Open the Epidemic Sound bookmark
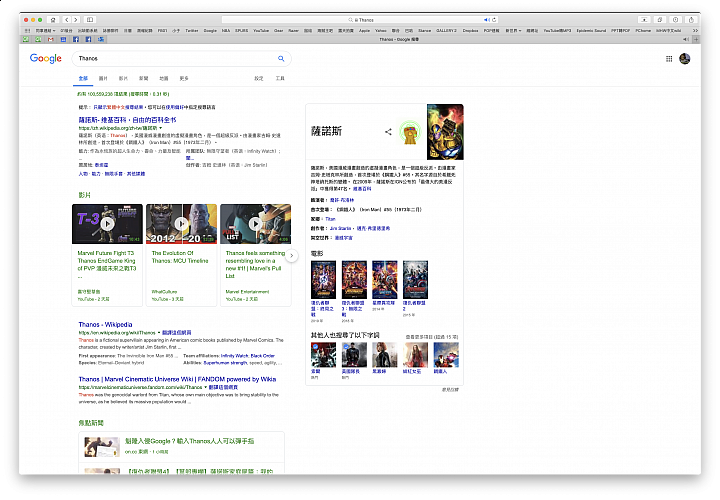Image resolution: width=720 pixels, height=500 pixels. point(591,30)
